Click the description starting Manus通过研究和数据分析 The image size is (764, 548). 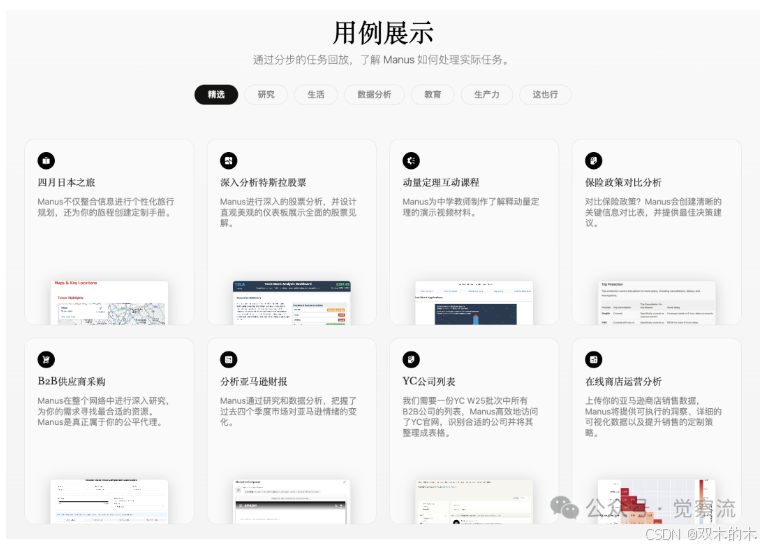click(288, 412)
